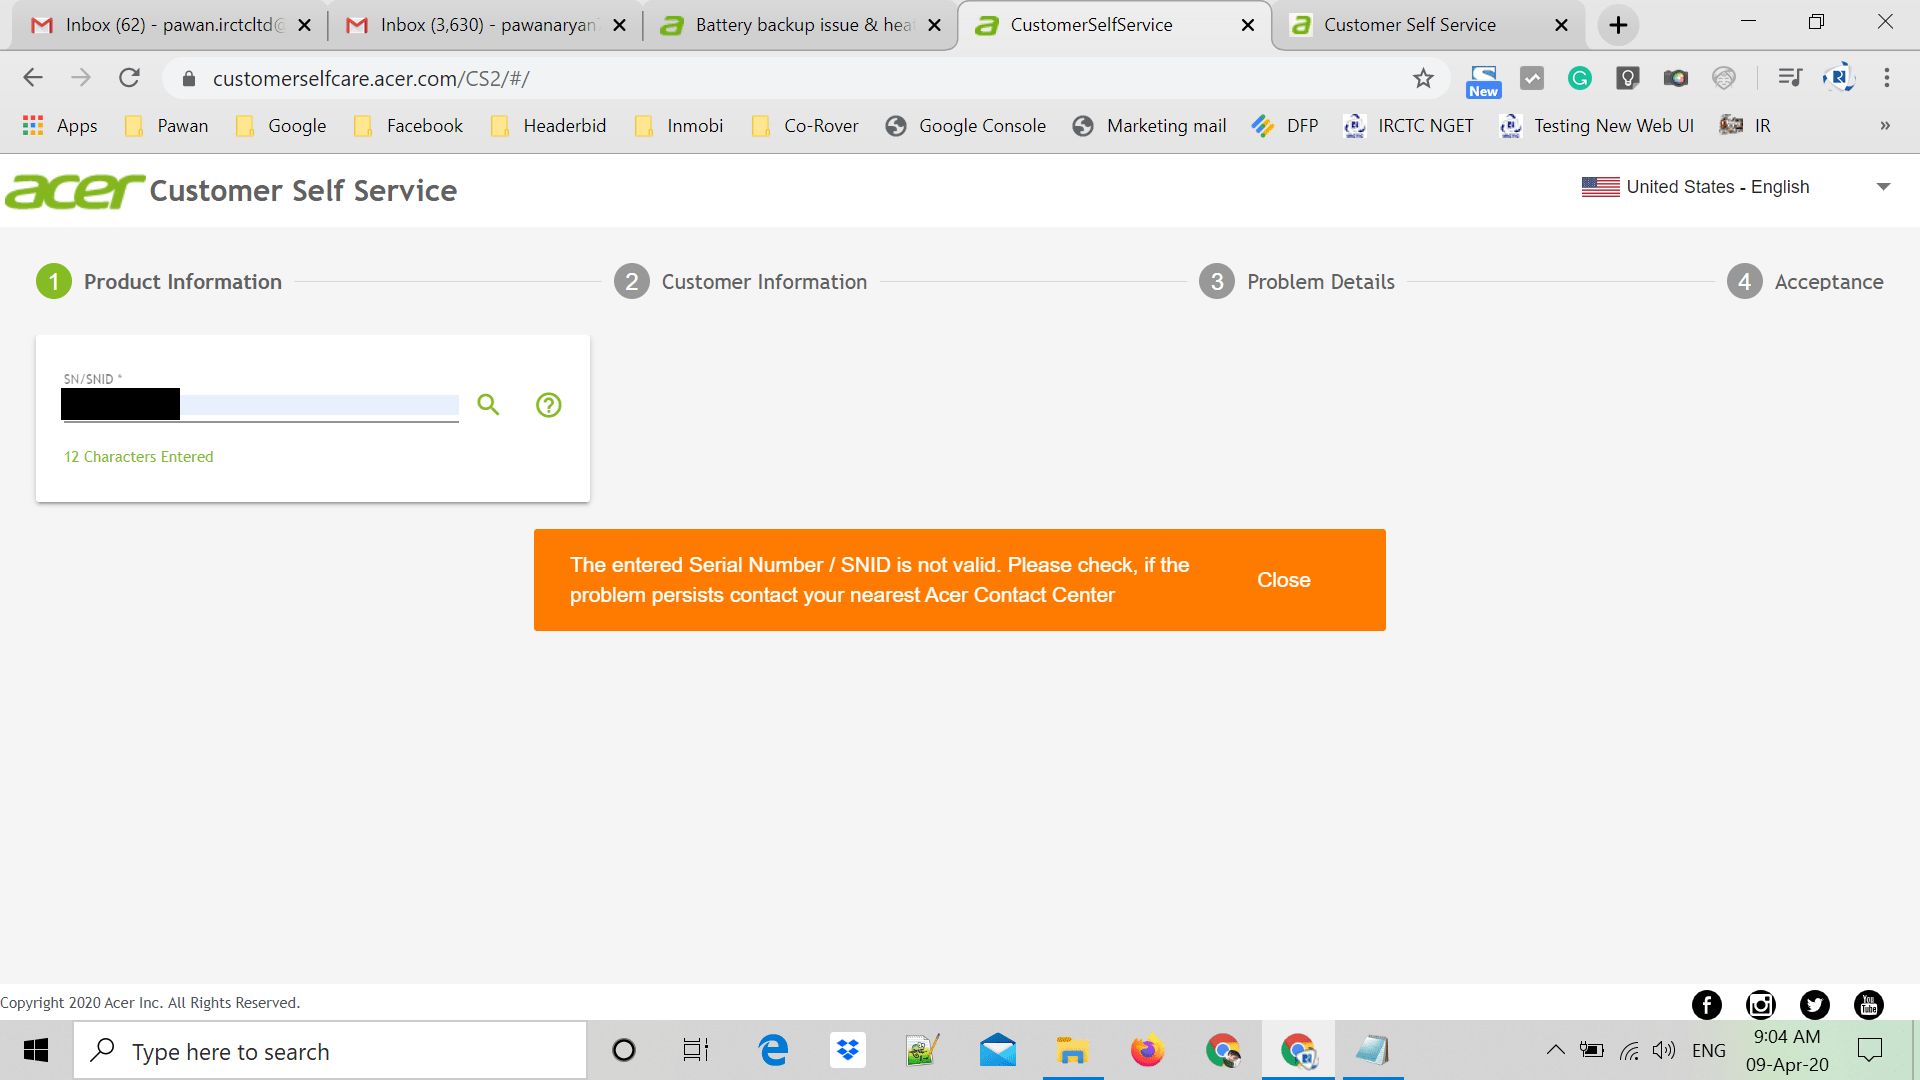
Task: Open Acer's Instagram page icon
Action: coord(1761,1005)
